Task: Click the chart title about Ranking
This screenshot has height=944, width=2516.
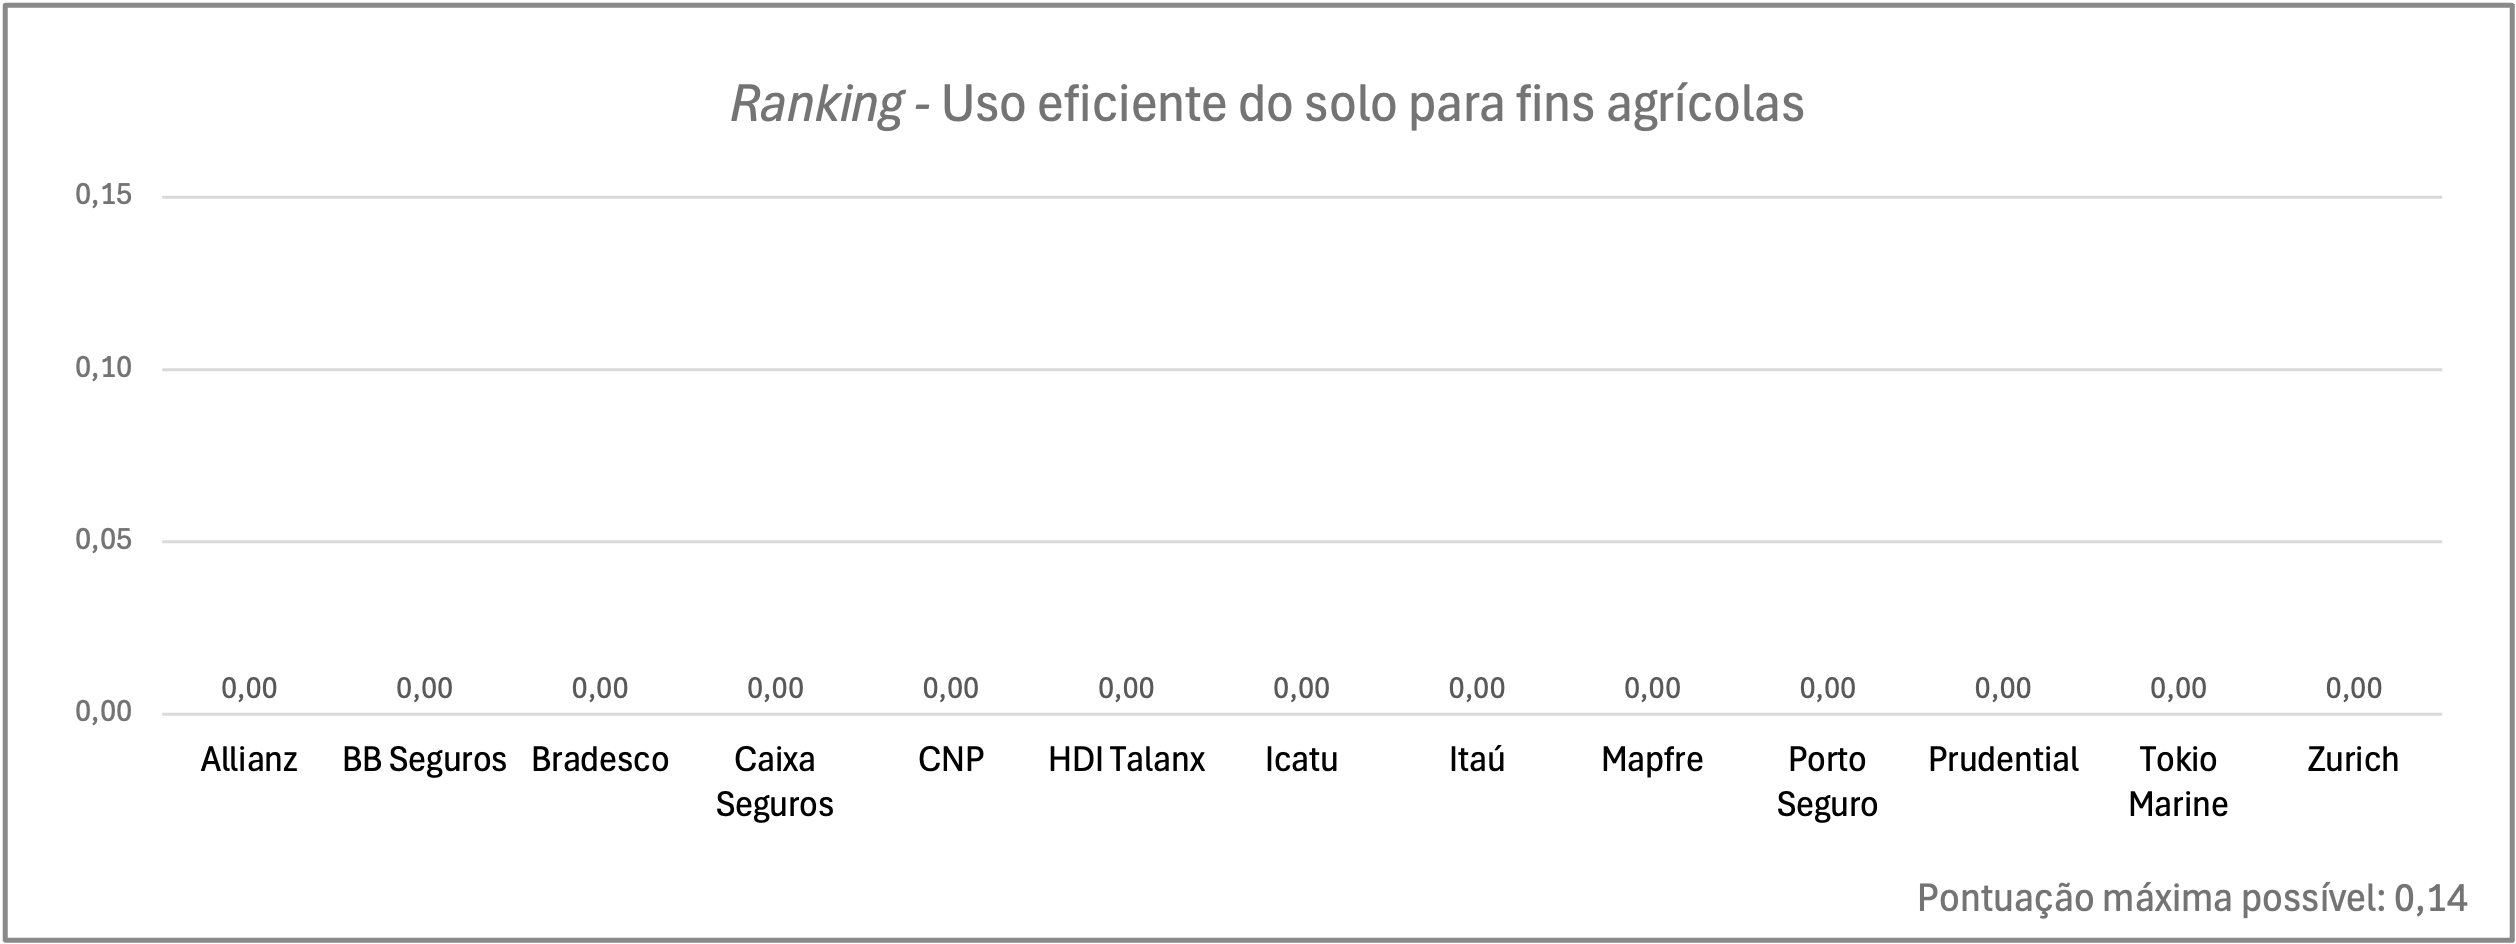Action: 1267,103
